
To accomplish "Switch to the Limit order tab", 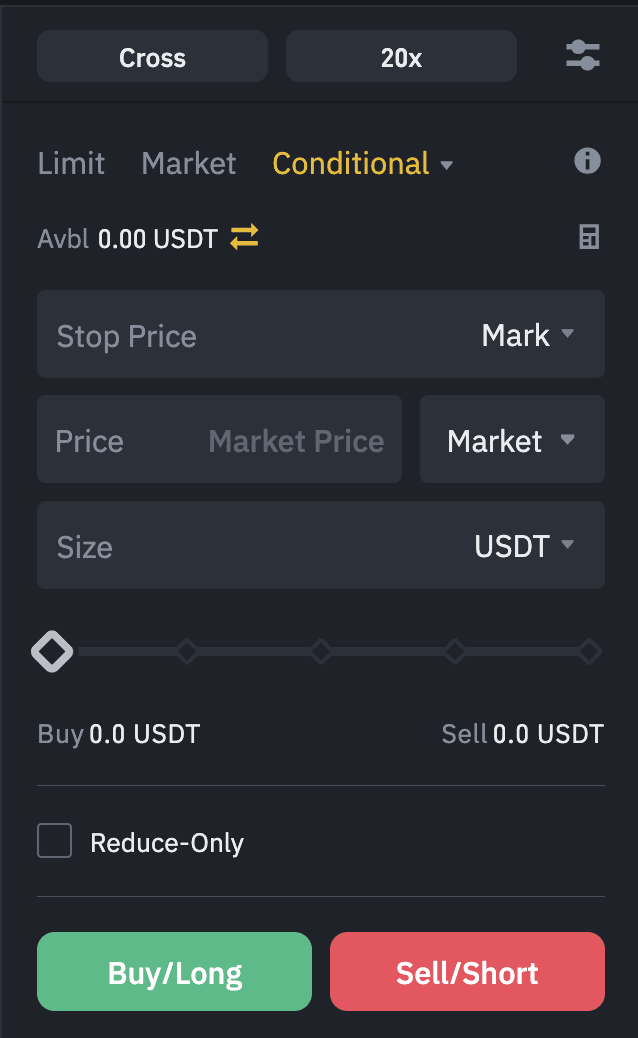I will [x=71, y=164].
